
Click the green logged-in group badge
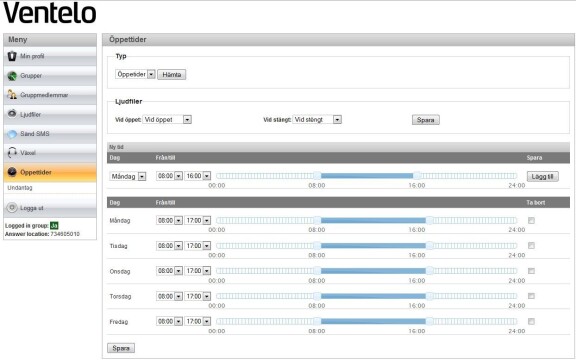click(54, 225)
